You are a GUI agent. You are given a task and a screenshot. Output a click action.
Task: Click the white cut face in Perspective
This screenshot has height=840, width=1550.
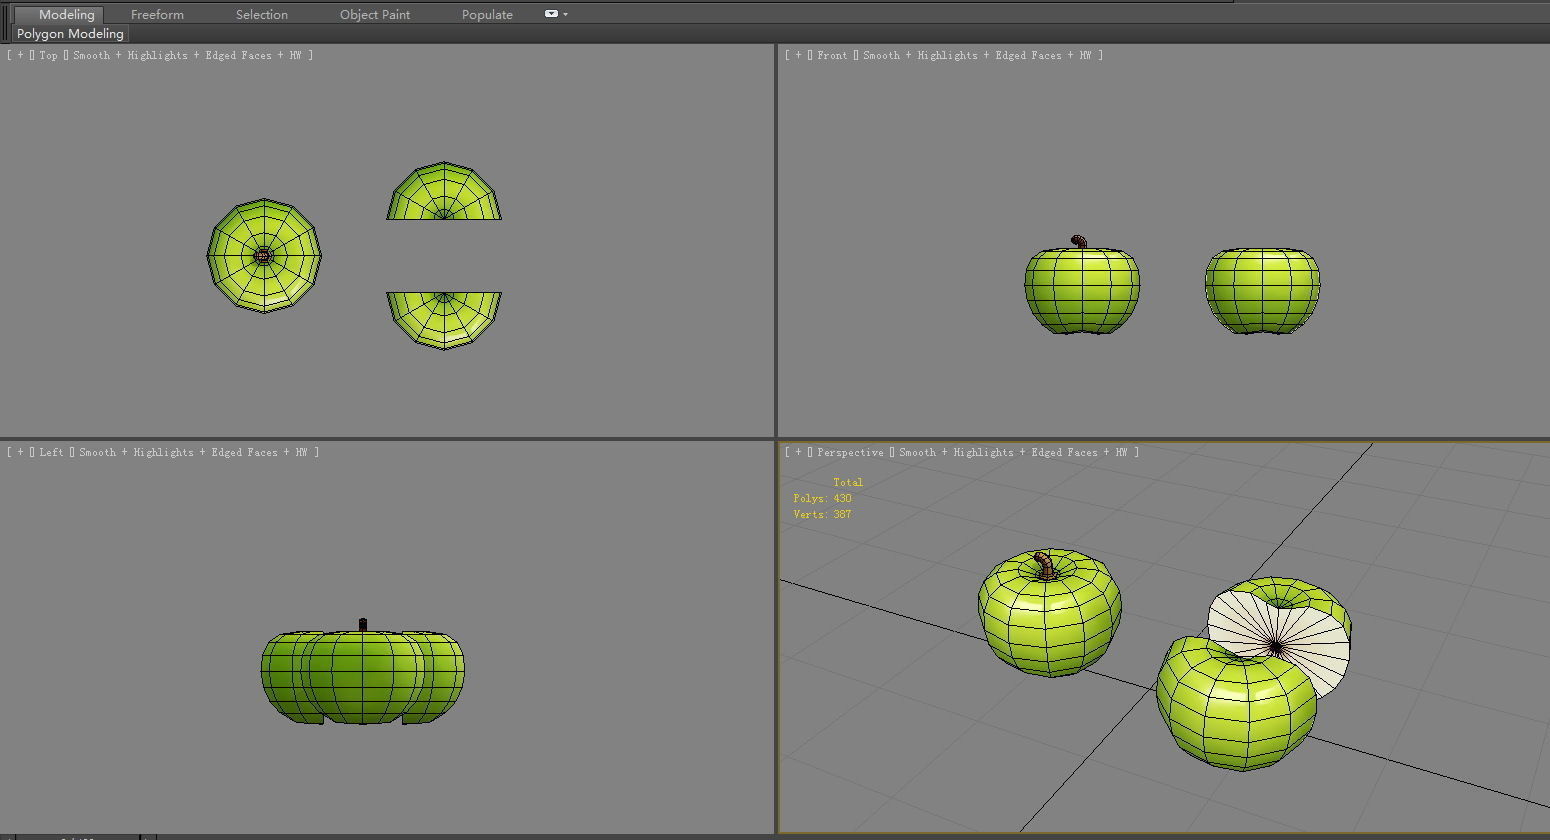(x=1280, y=646)
